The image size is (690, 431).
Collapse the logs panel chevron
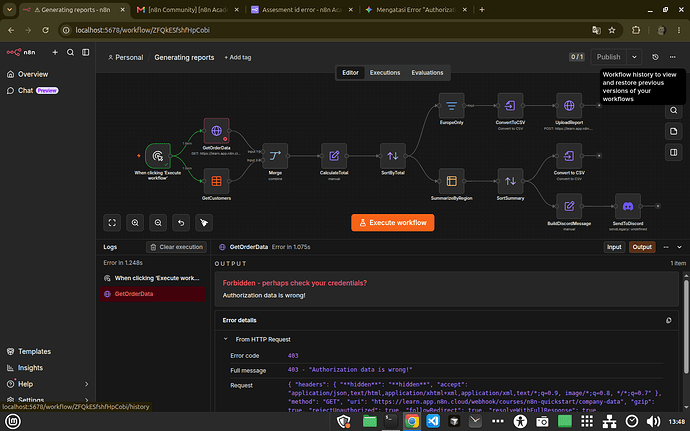point(679,247)
